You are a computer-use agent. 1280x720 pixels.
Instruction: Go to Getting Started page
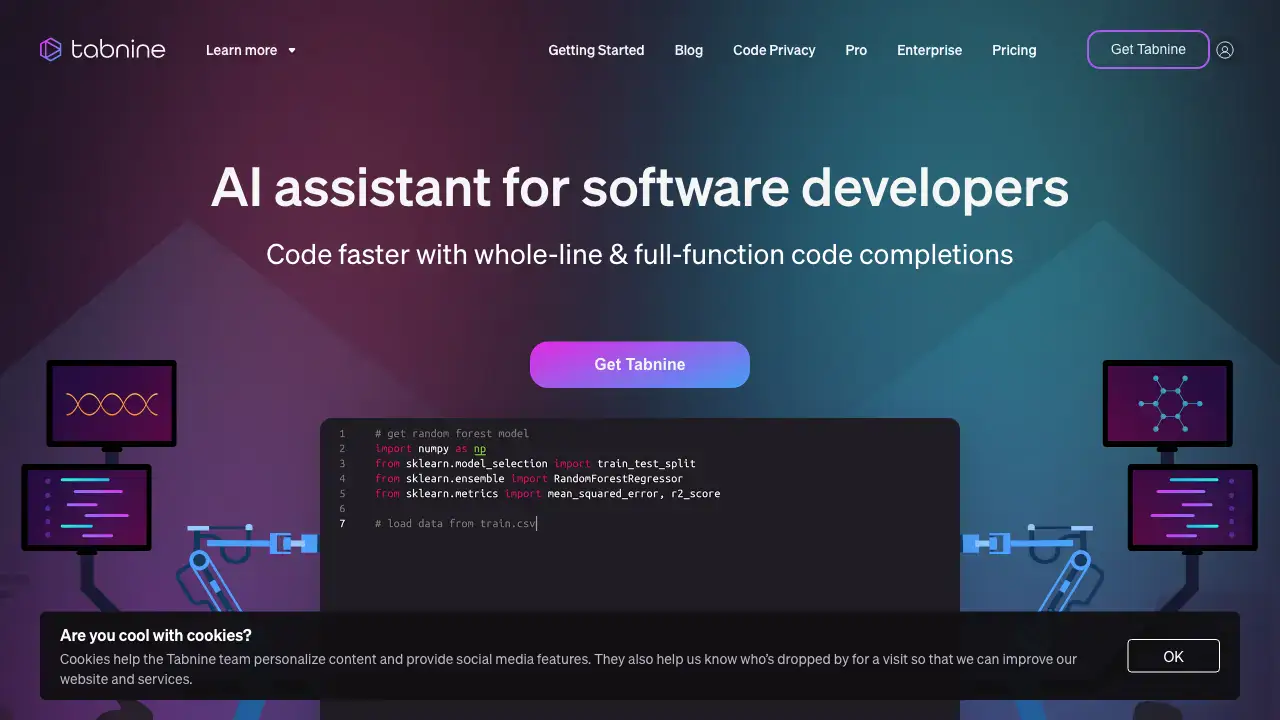(596, 50)
